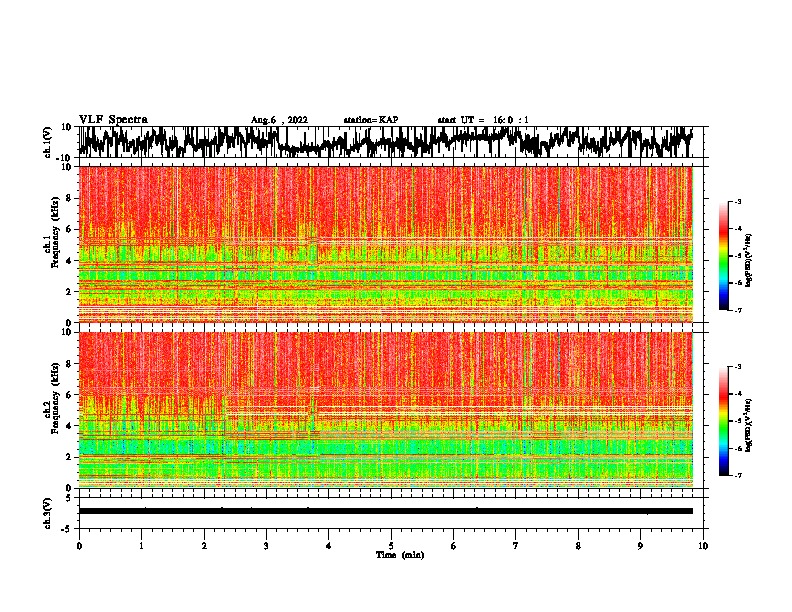Click the 'Time (min)' axis title
Image resolution: width=792 pixels, height=612 pixels.
pos(400,555)
